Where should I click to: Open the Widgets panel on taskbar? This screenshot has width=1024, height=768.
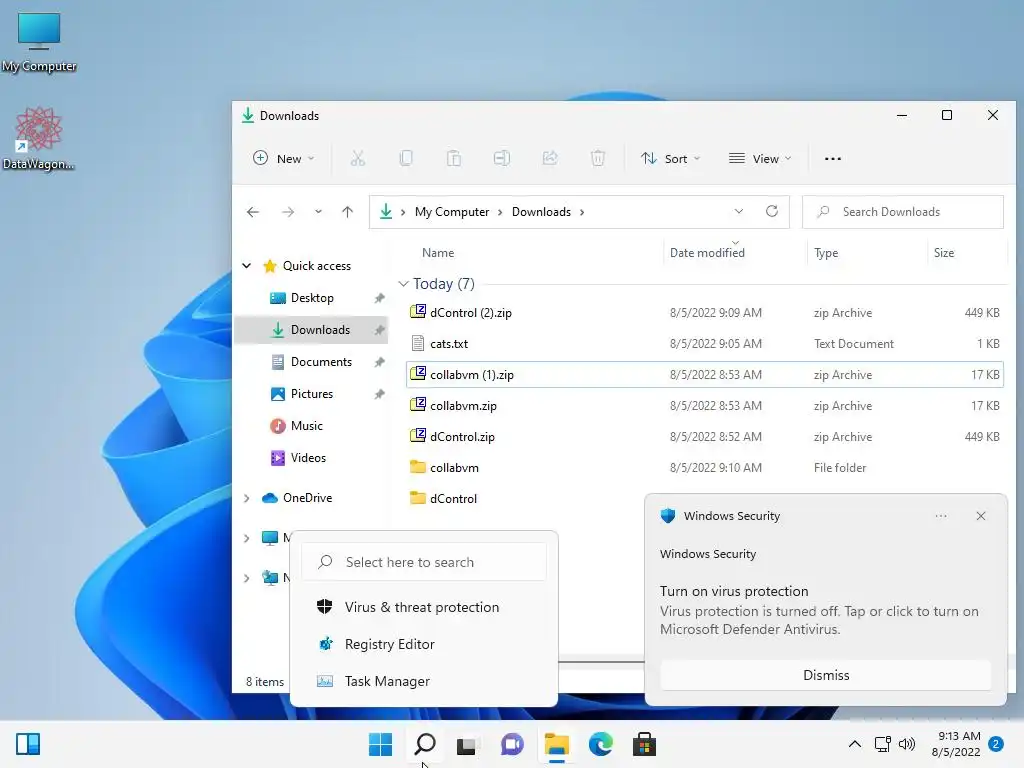coord(28,744)
